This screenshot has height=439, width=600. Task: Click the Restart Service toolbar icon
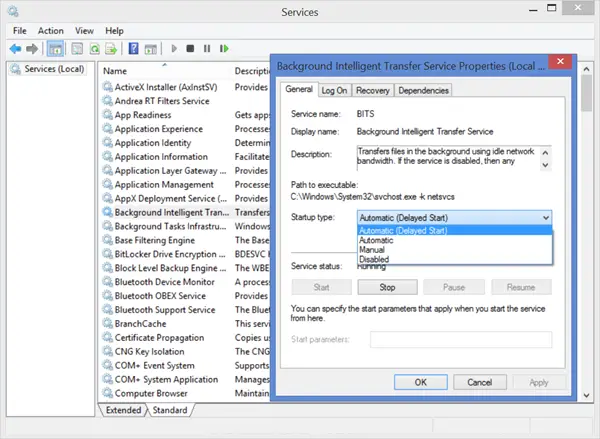pyautogui.click(x=223, y=48)
